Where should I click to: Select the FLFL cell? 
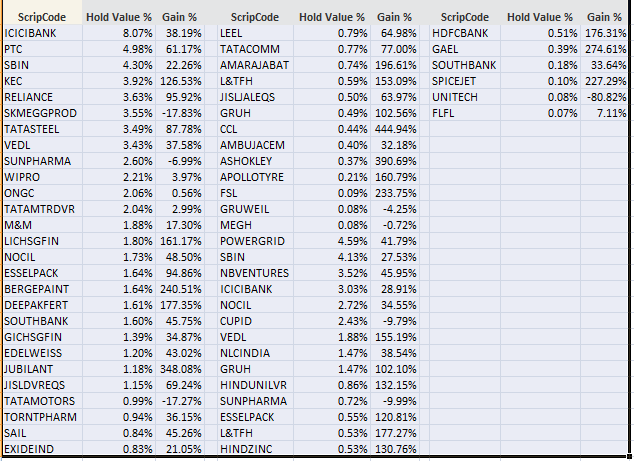(x=445, y=113)
